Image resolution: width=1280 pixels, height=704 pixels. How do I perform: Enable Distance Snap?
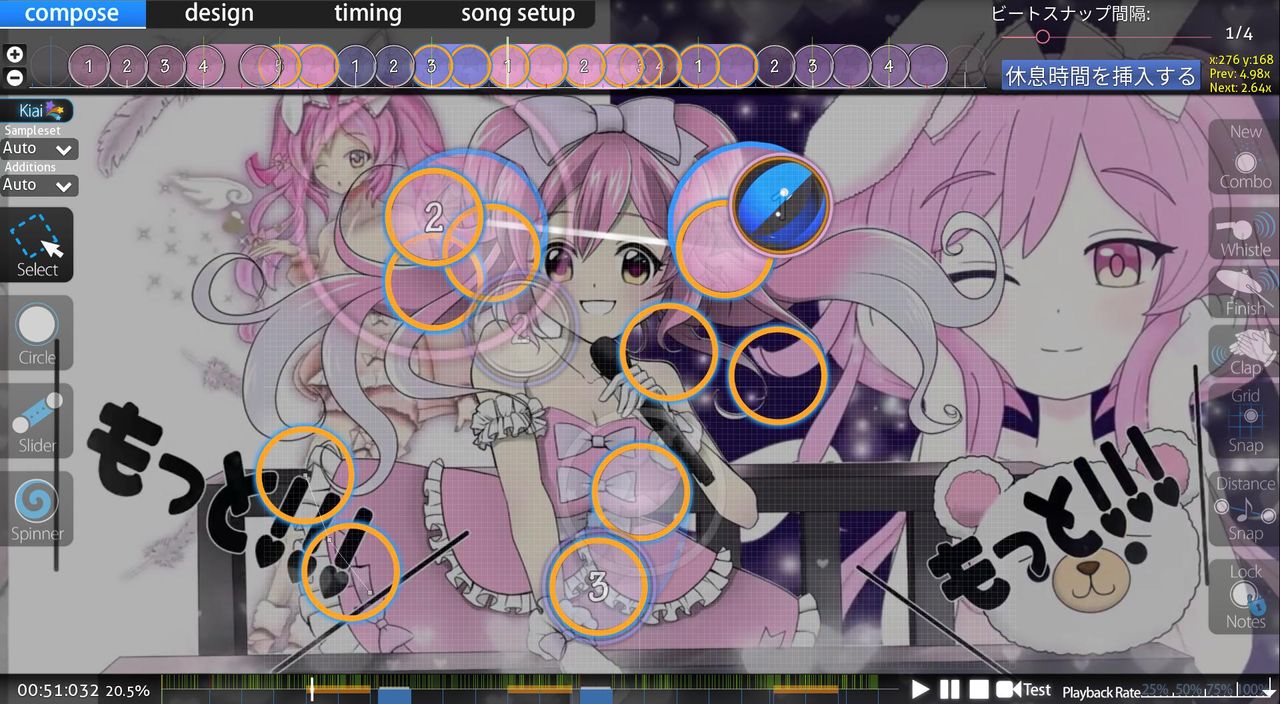point(1243,508)
